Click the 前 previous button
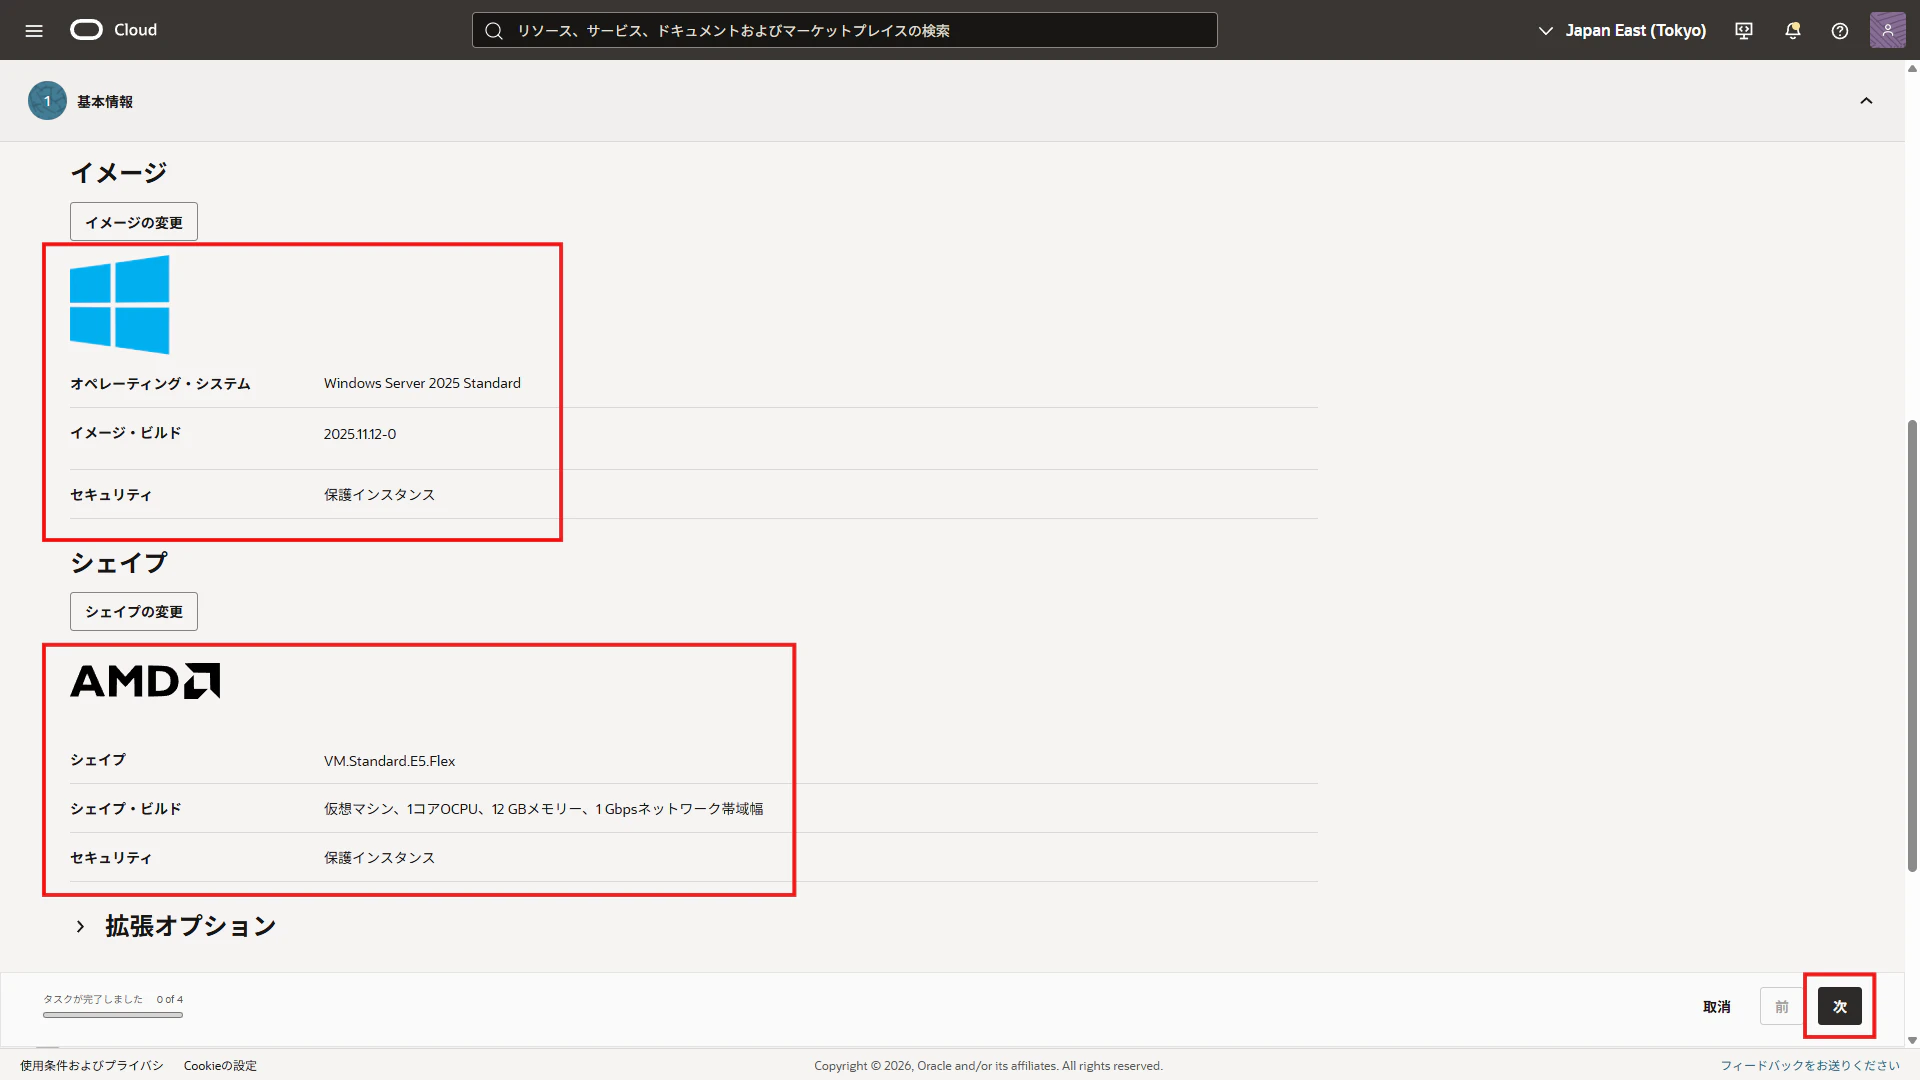 pyautogui.click(x=1782, y=1007)
